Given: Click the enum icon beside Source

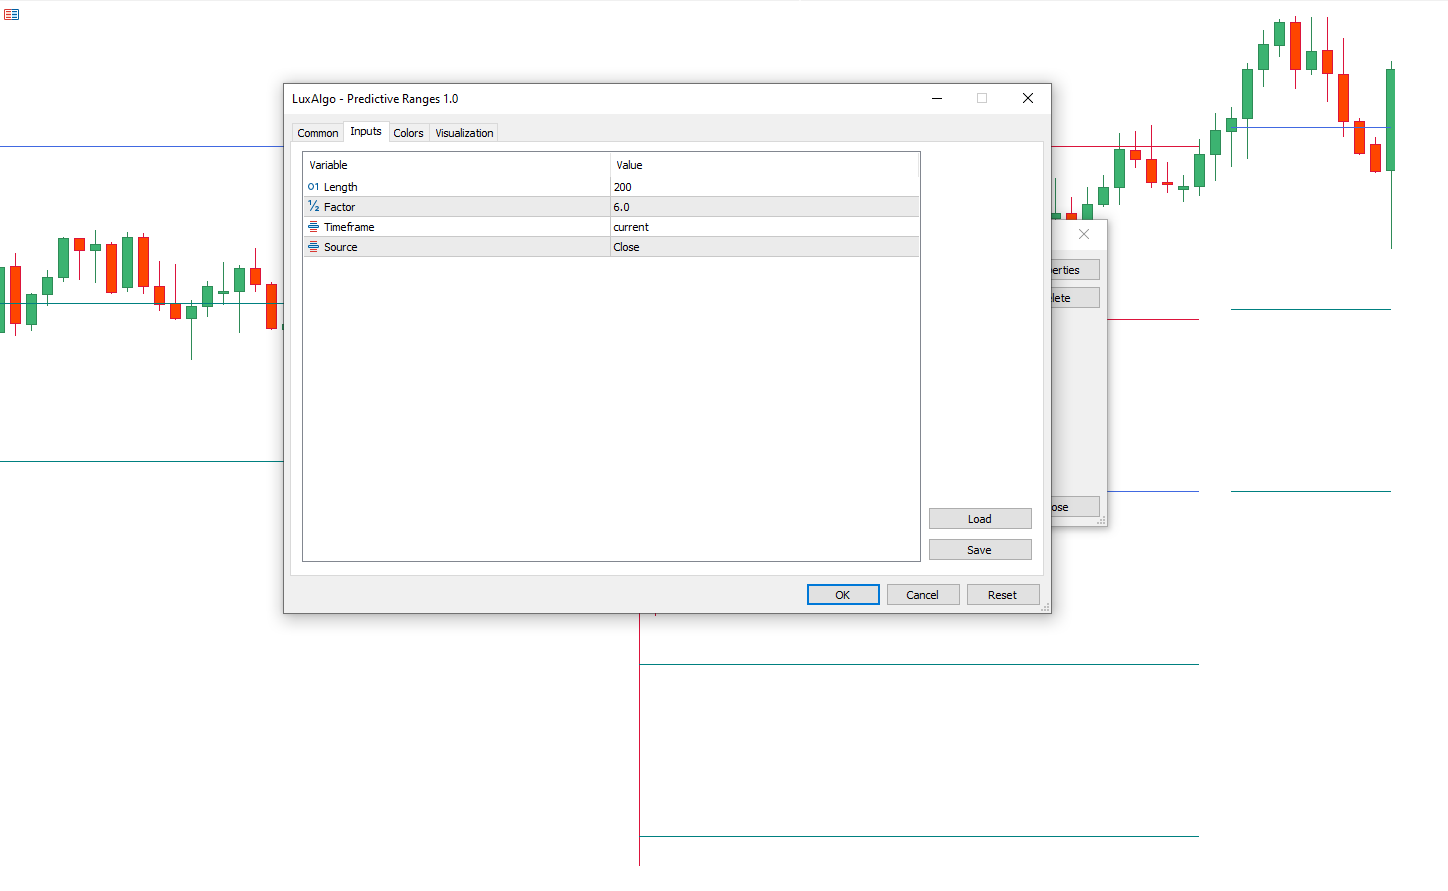Looking at the screenshot, I should [313, 247].
